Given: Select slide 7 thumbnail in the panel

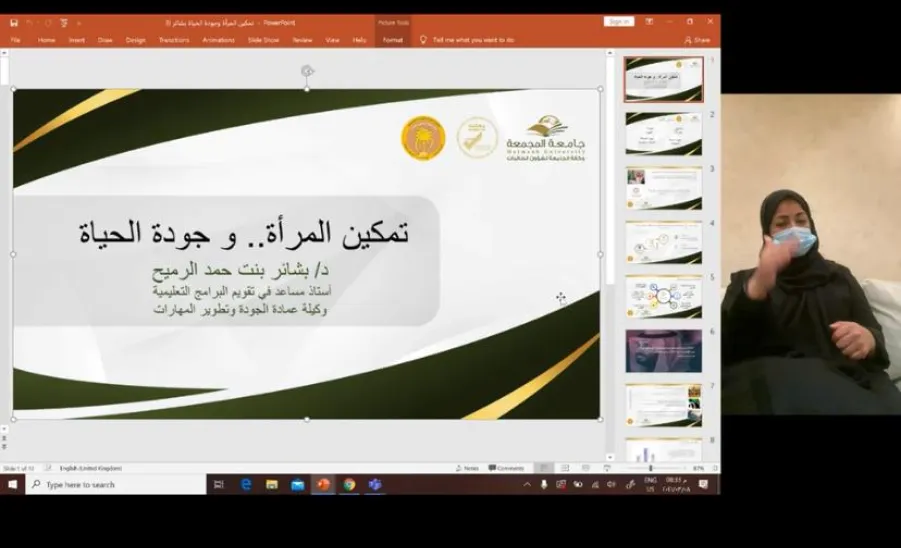Looking at the screenshot, I should coord(664,405).
